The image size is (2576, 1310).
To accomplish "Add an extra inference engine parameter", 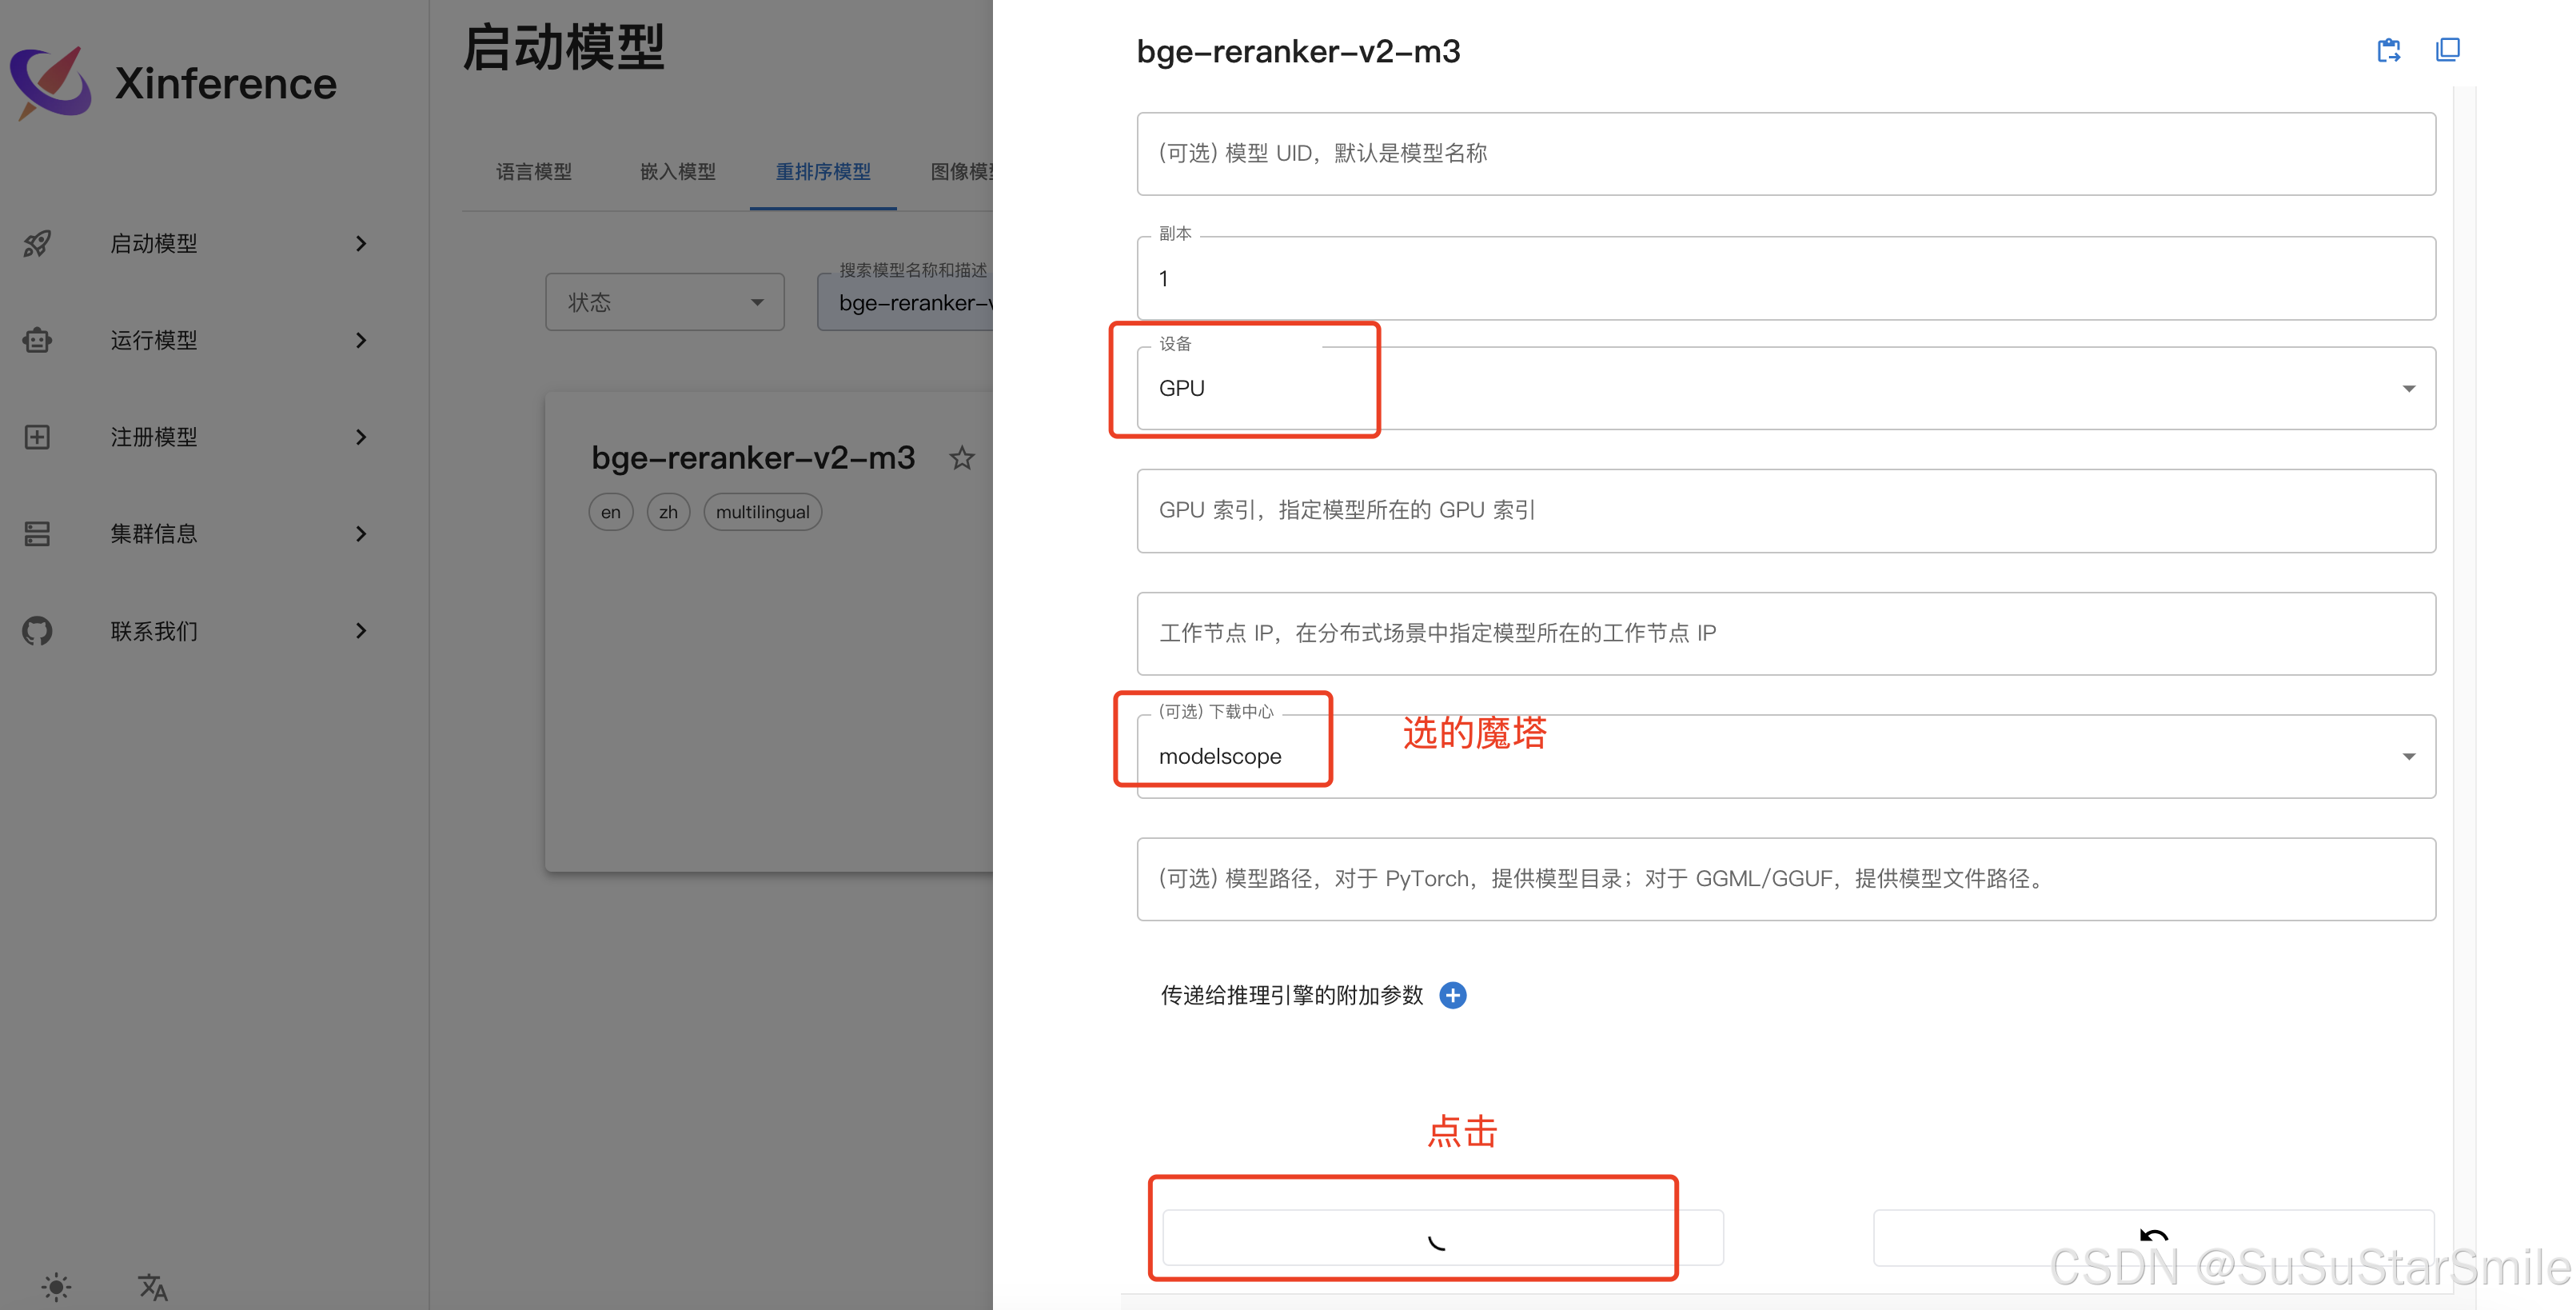I will pyautogui.click(x=1453, y=995).
